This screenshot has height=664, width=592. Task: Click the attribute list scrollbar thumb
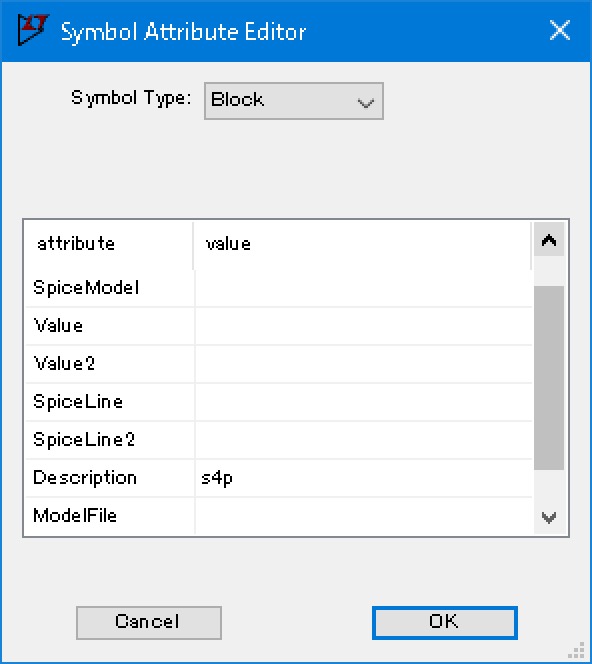click(x=548, y=378)
